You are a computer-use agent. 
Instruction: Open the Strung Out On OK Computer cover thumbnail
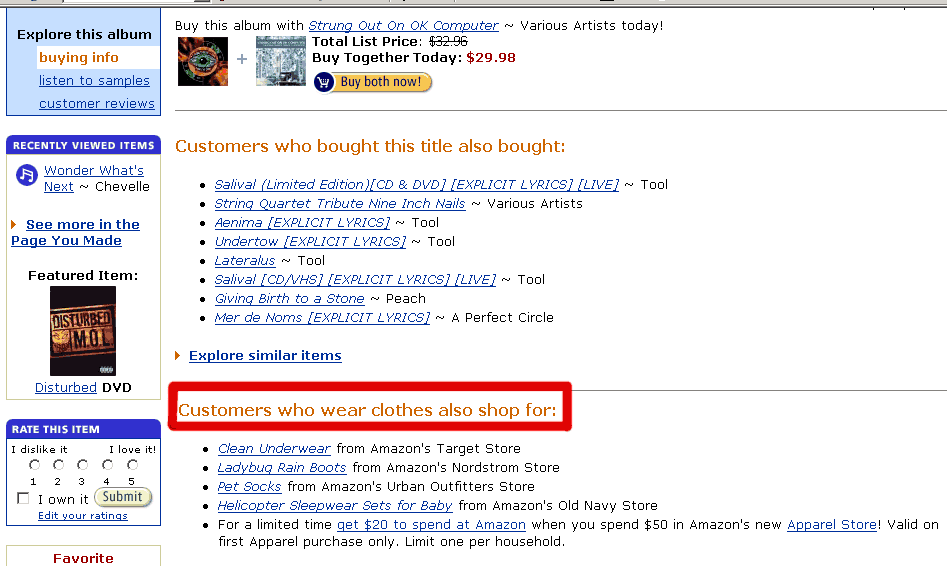pos(281,62)
